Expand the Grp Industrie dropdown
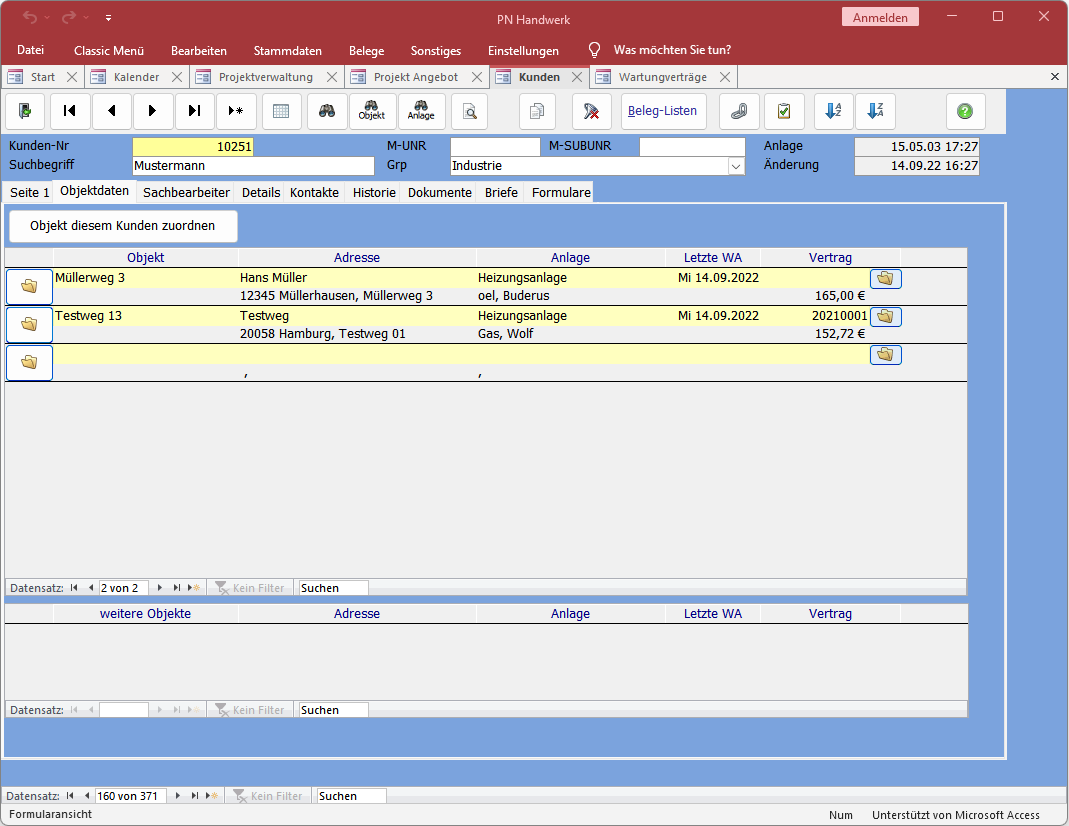This screenshot has width=1069, height=826. pyautogui.click(x=736, y=166)
